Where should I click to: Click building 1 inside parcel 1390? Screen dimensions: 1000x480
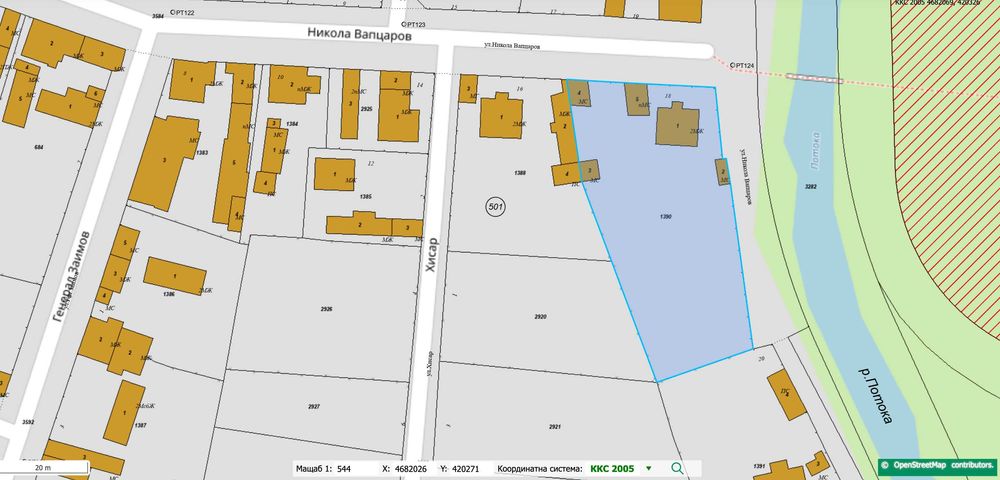click(677, 127)
